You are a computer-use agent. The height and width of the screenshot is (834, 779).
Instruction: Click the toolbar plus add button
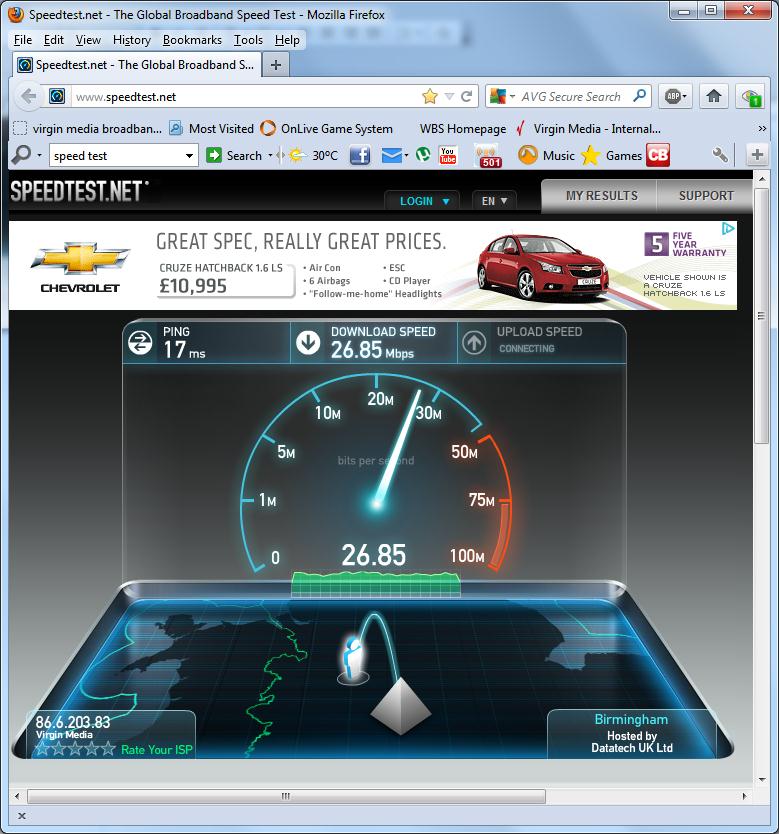click(757, 155)
